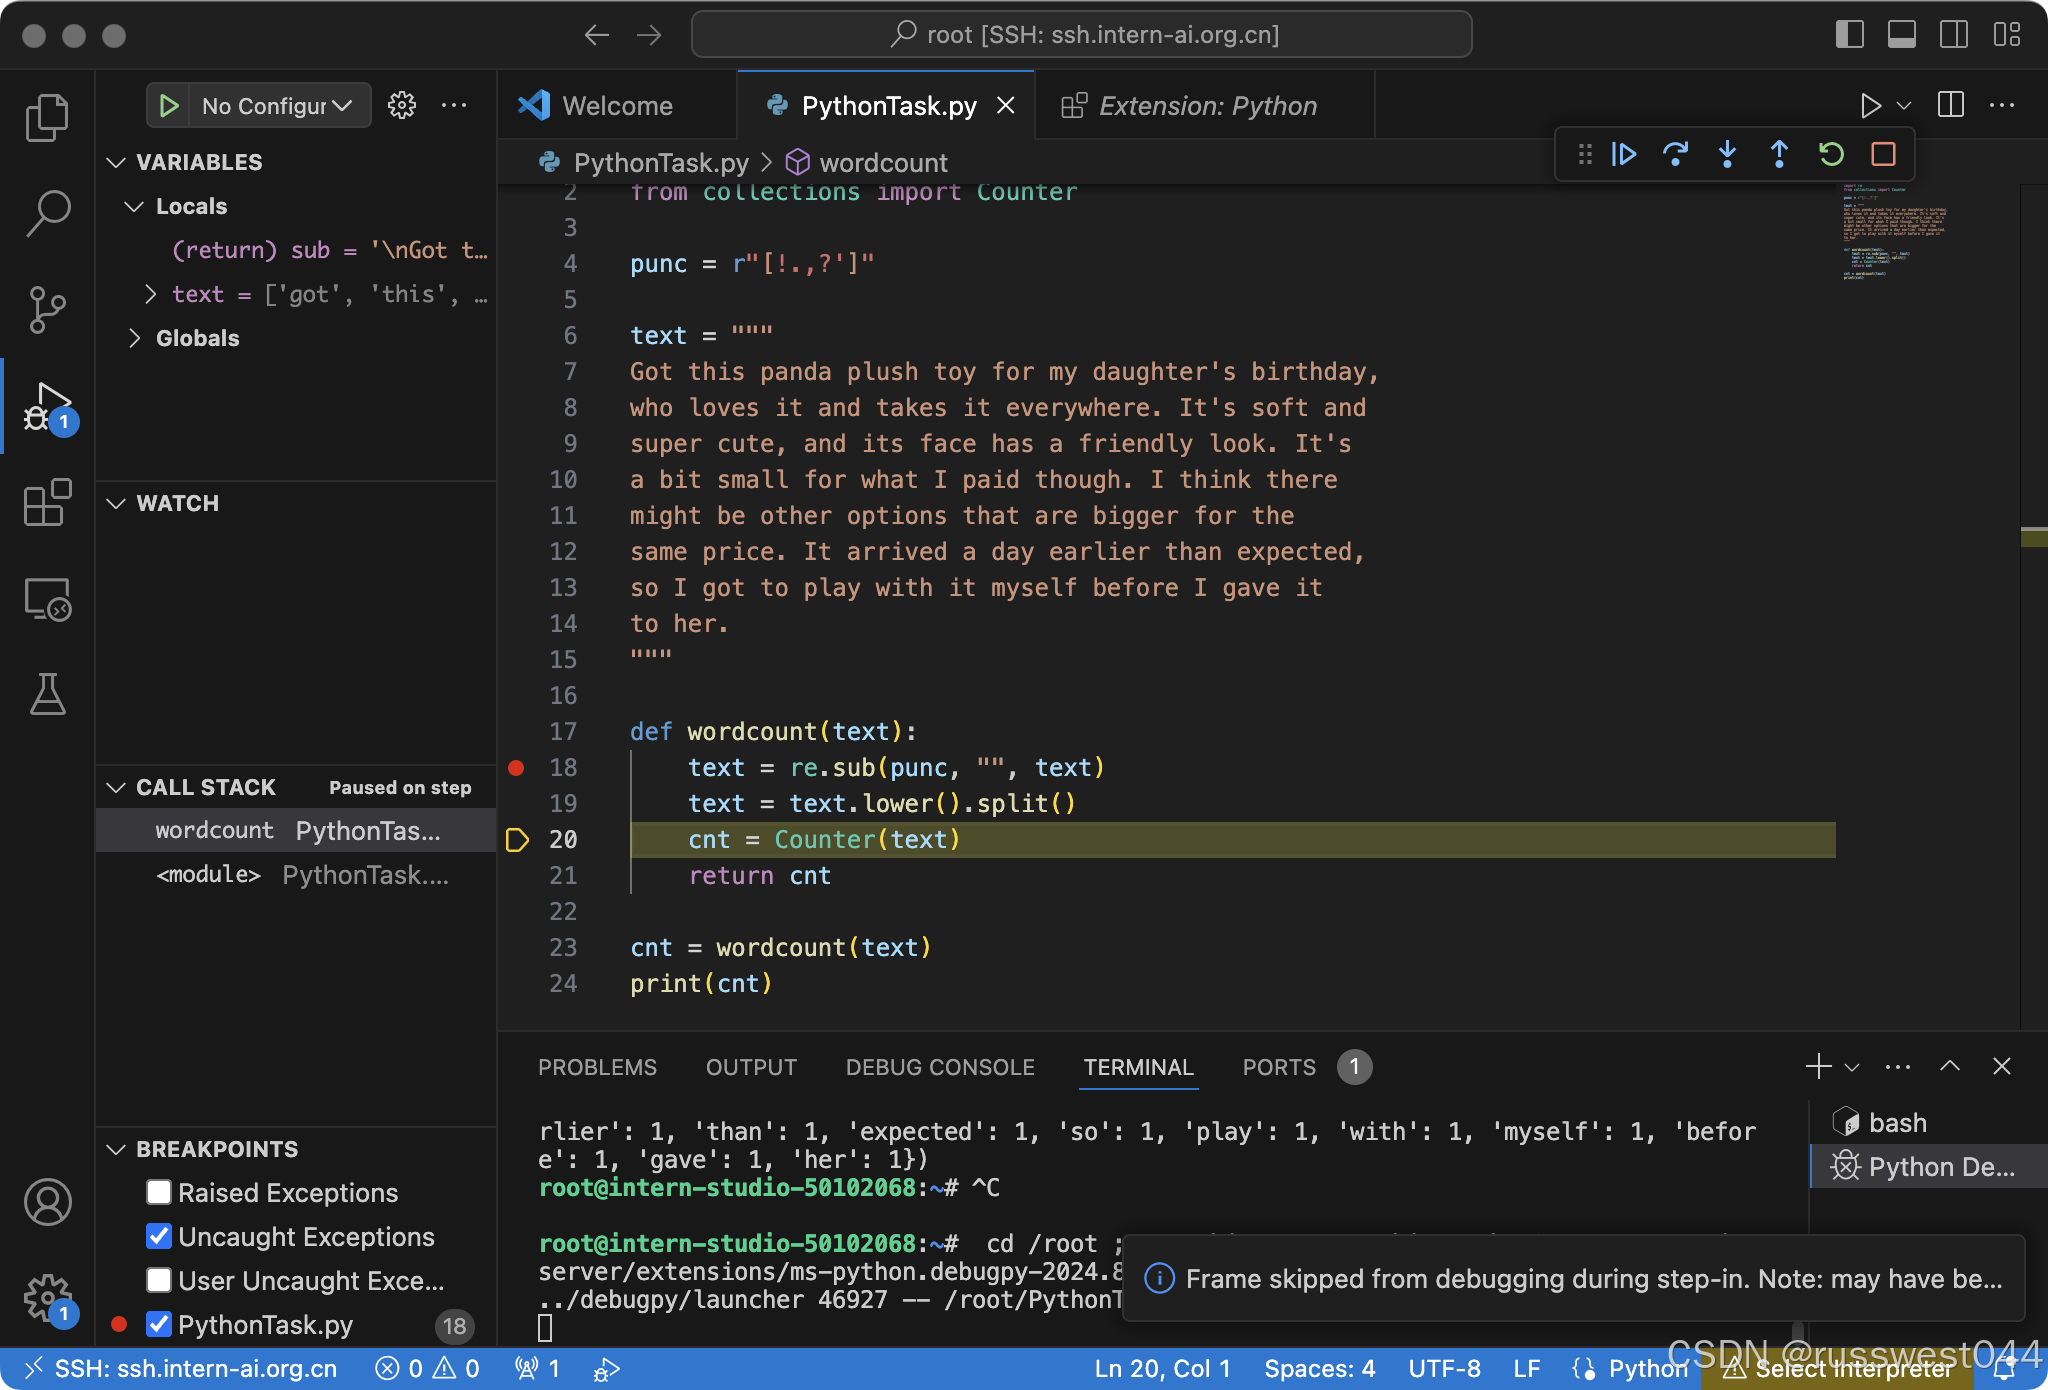Stop the debug session
The image size is (2048, 1390).
point(1884,154)
